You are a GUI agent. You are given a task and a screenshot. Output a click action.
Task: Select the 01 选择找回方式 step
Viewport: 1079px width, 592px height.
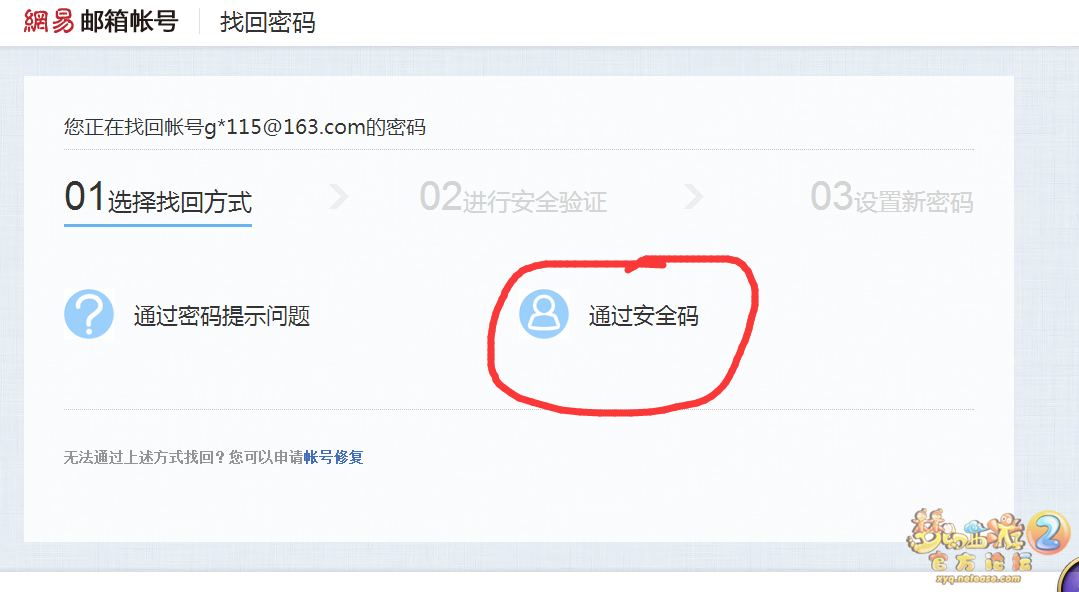pyautogui.click(x=158, y=198)
